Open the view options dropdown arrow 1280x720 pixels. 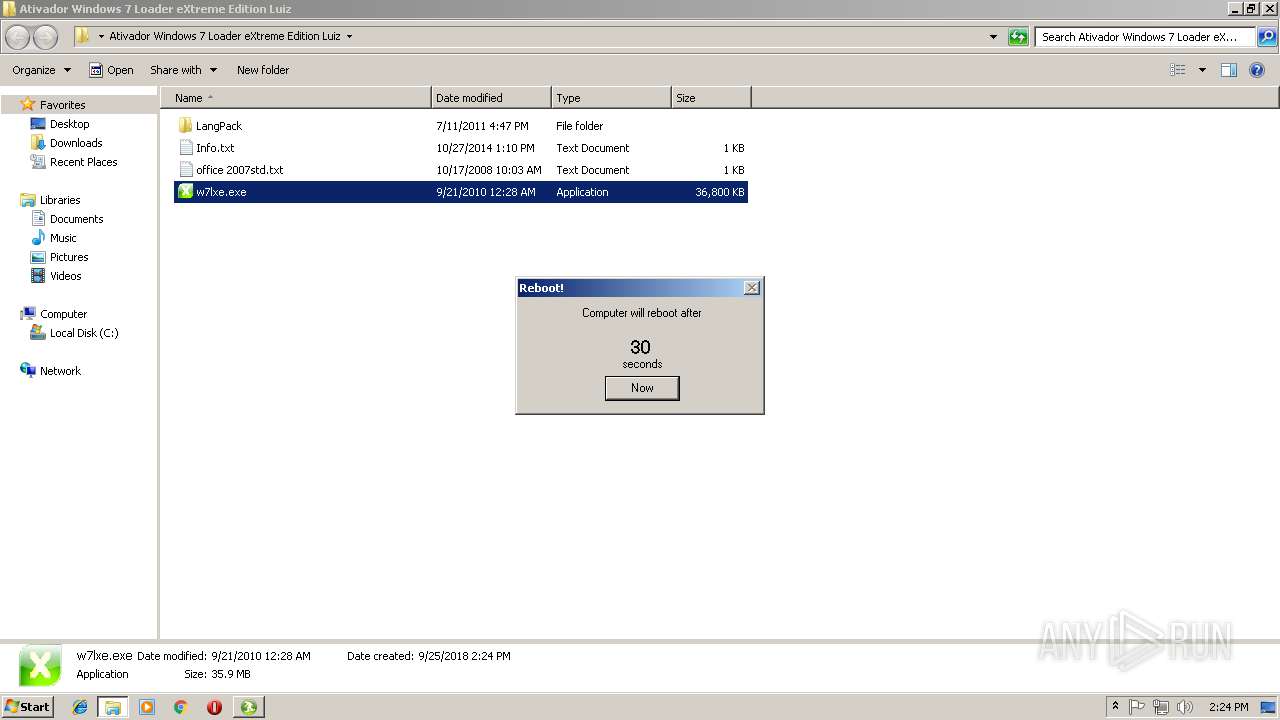coord(1202,70)
